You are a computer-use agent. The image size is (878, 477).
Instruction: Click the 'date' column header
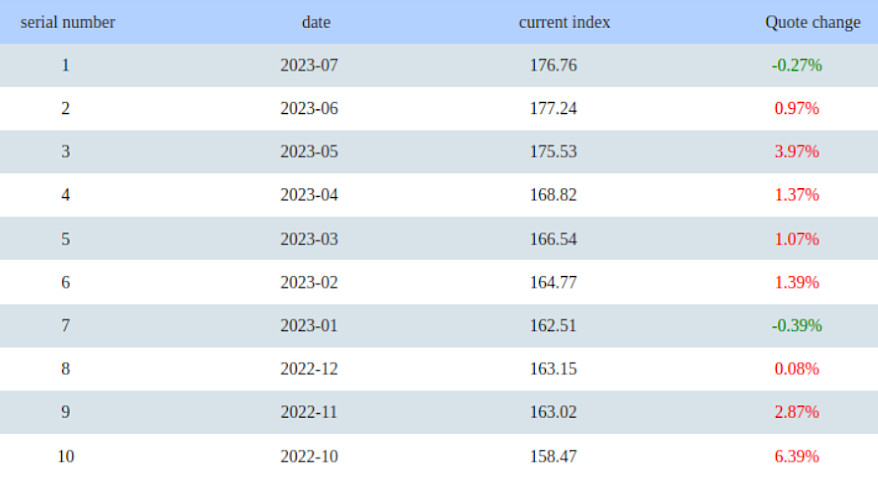(x=315, y=22)
